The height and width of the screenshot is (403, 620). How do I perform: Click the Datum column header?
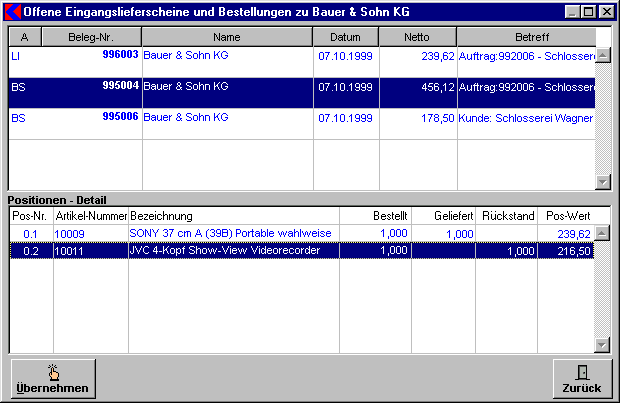pyautogui.click(x=345, y=36)
